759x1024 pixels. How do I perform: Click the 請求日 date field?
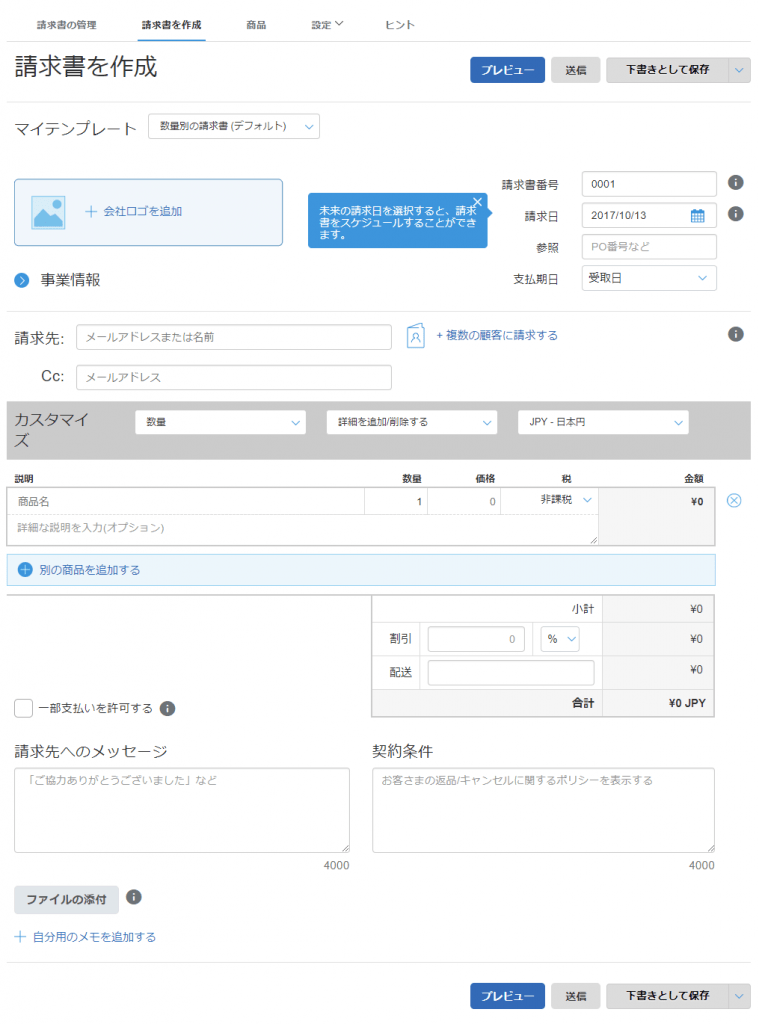(x=649, y=216)
